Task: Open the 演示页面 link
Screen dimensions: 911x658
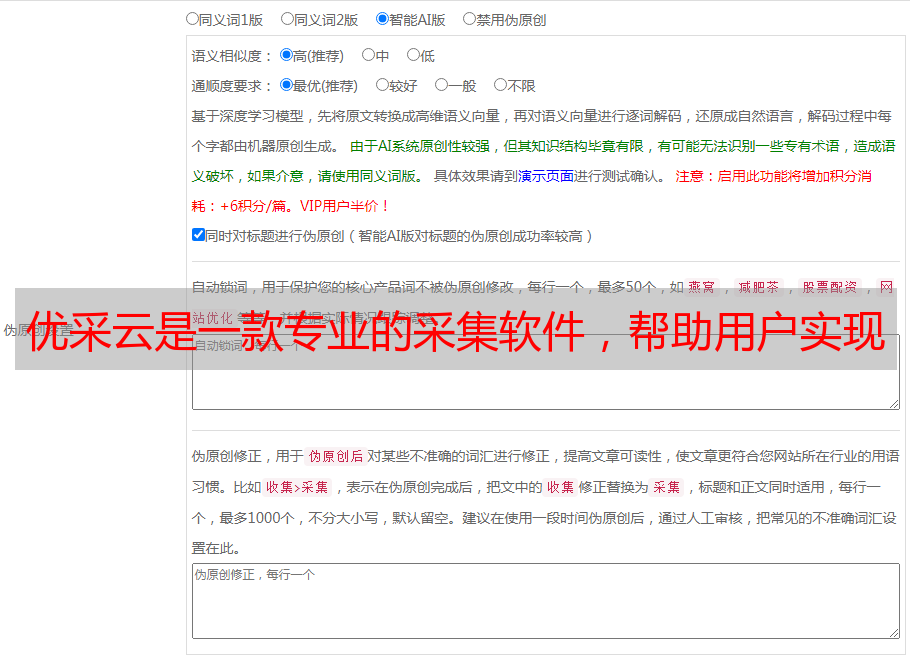Action: click(x=546, y=176)
